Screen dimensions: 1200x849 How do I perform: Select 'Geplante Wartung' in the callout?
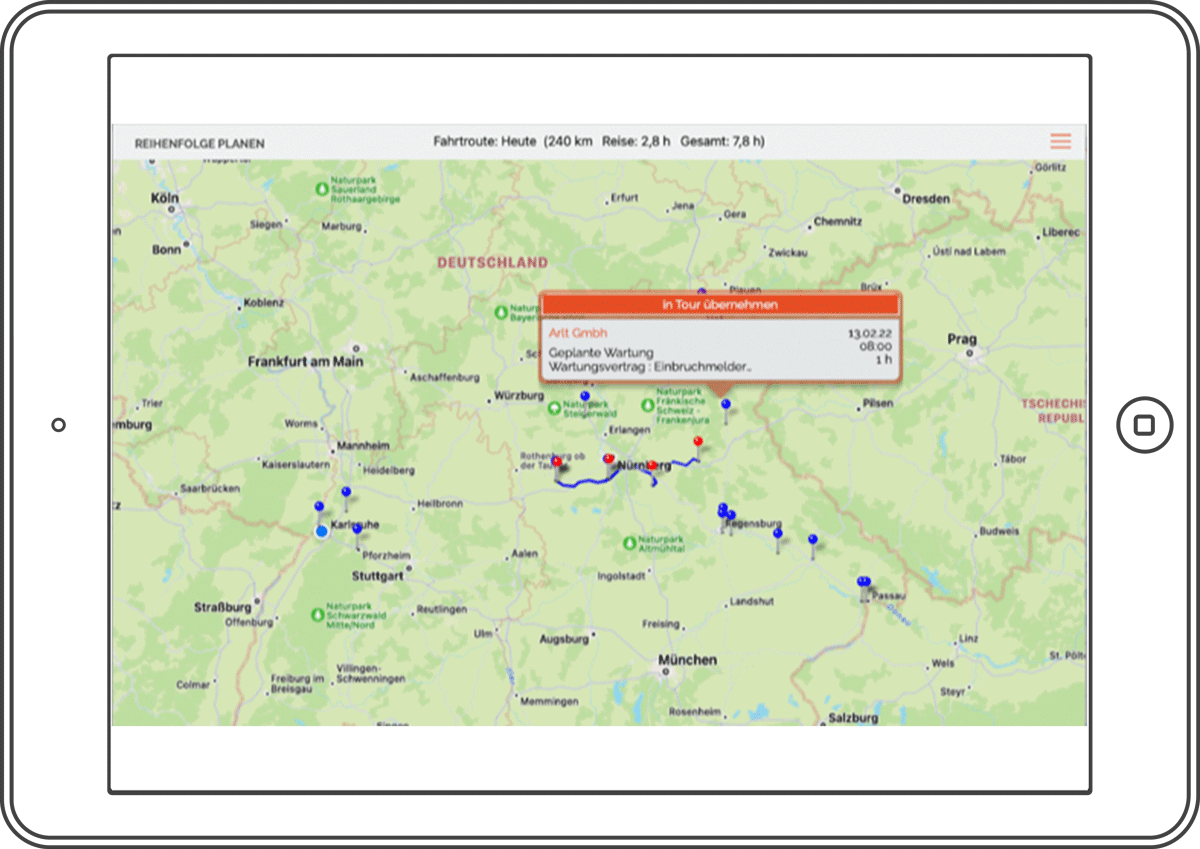click(601, 353)
